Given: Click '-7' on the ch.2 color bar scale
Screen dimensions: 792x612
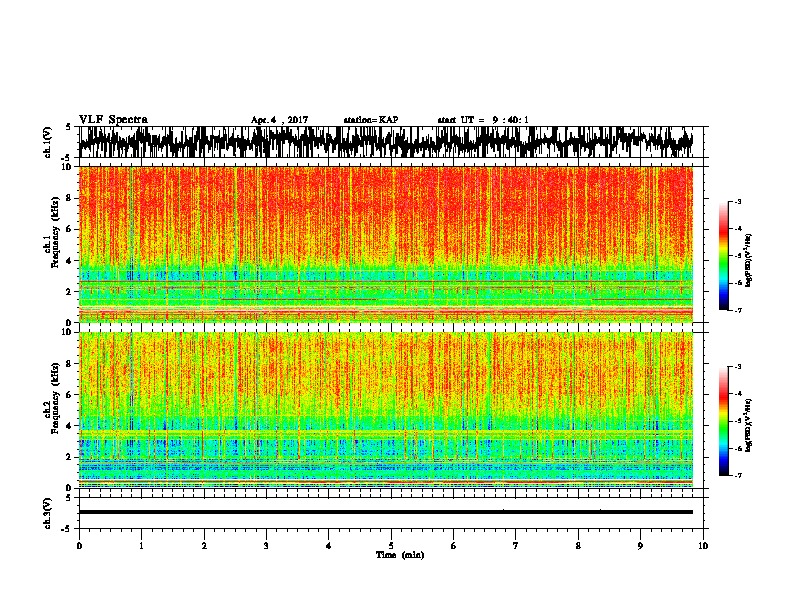Looking at the screenshot, I should (x=737, y=475).
